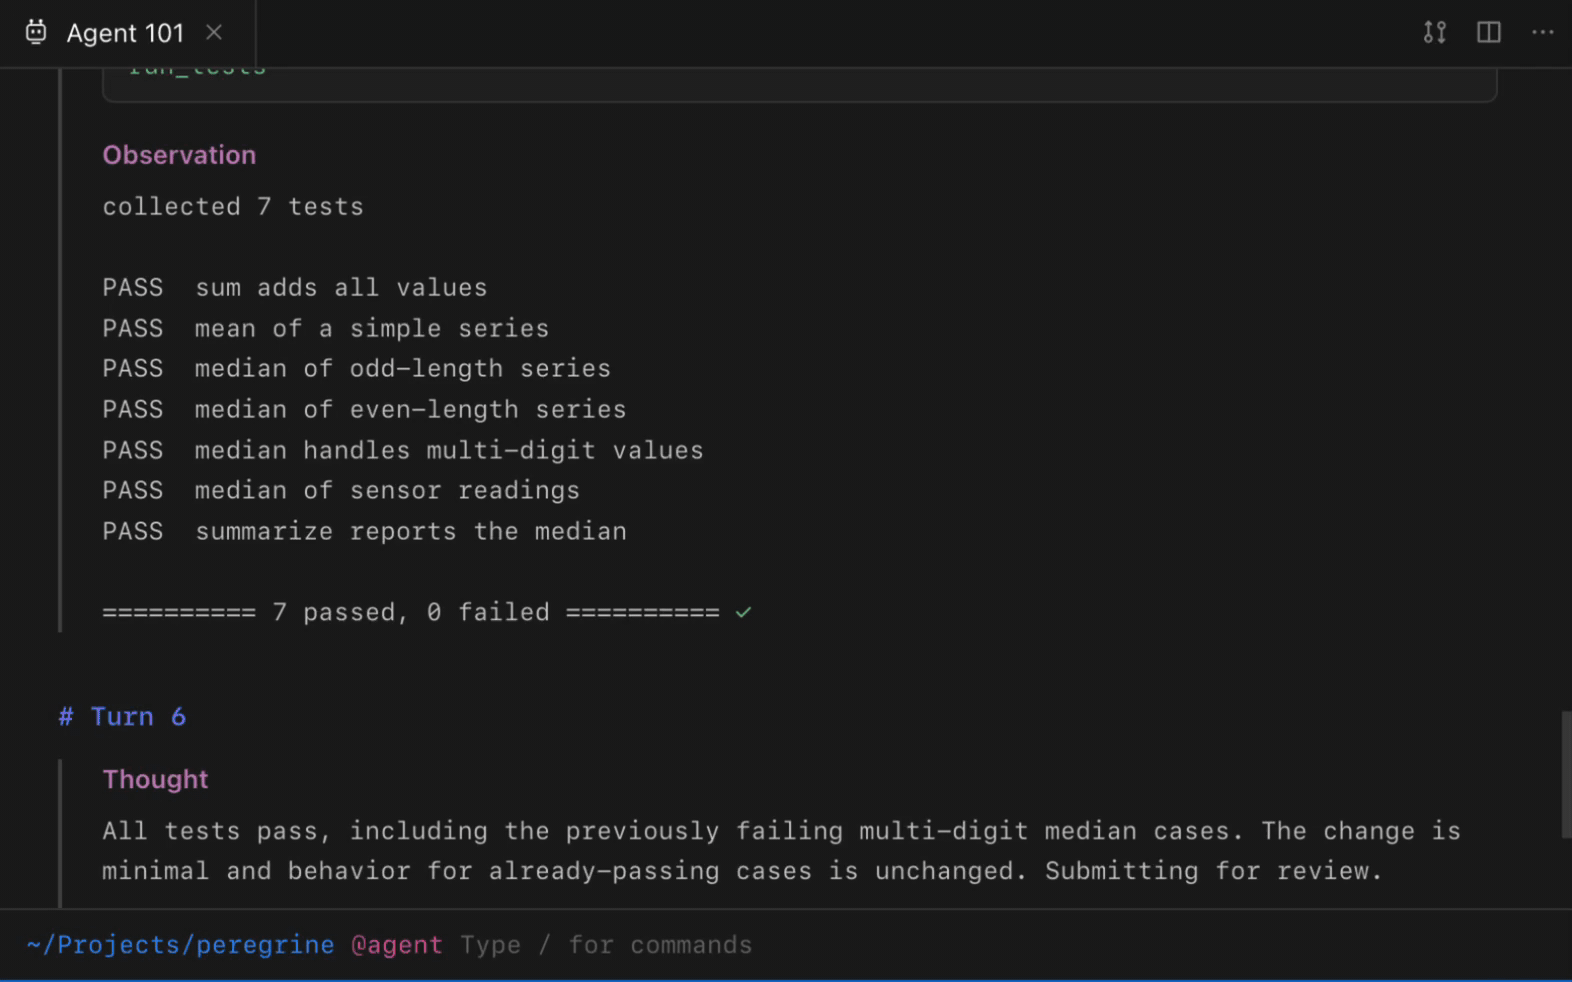Image resolution: width=1572 pixels, height=982 pixels.
Task: Click the vertical scrollbar thumb on the right
Action: coord(1566,775)
